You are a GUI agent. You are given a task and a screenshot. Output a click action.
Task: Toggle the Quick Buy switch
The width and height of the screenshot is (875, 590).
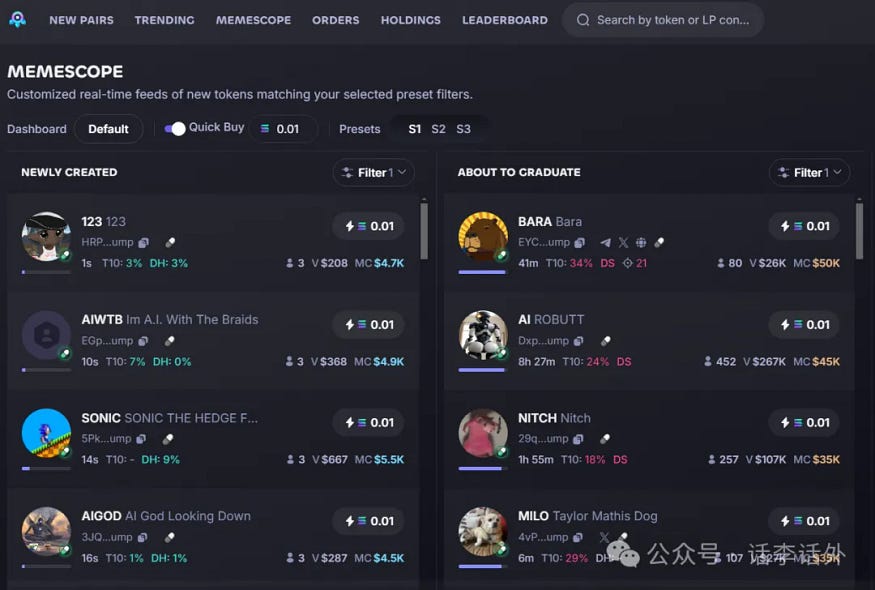(175, 128)
